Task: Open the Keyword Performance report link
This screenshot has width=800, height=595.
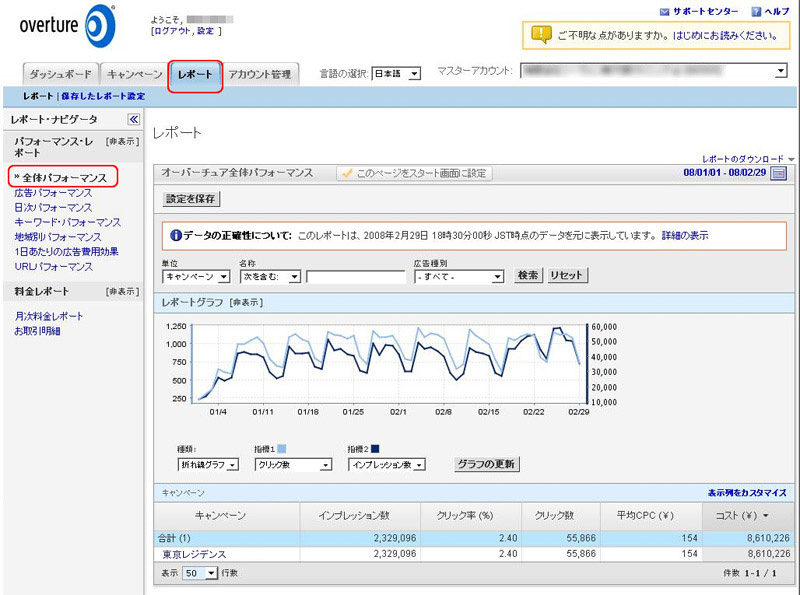Action: [x=68, y=222]
